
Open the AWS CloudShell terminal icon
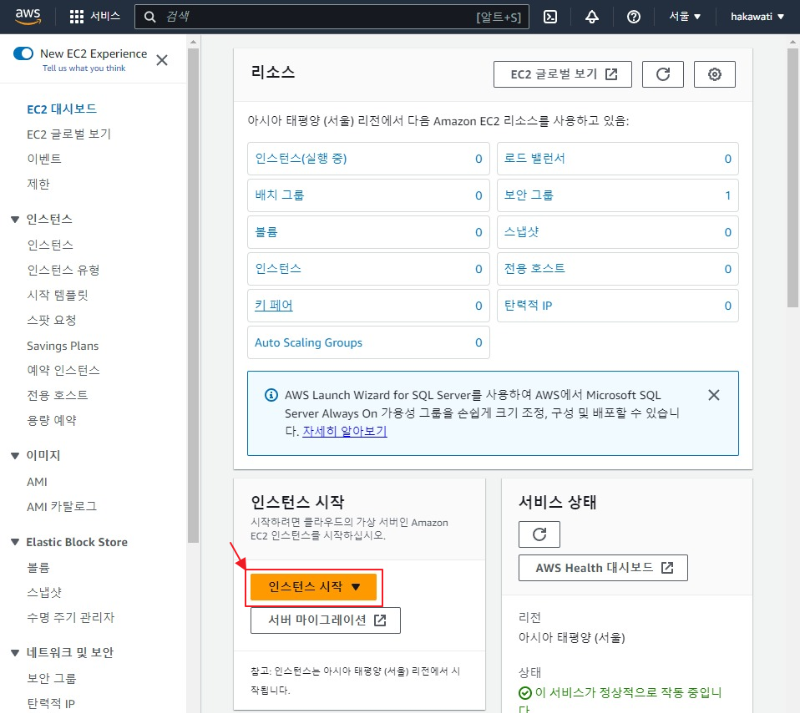pyautogui.click(x=550, y=15)
